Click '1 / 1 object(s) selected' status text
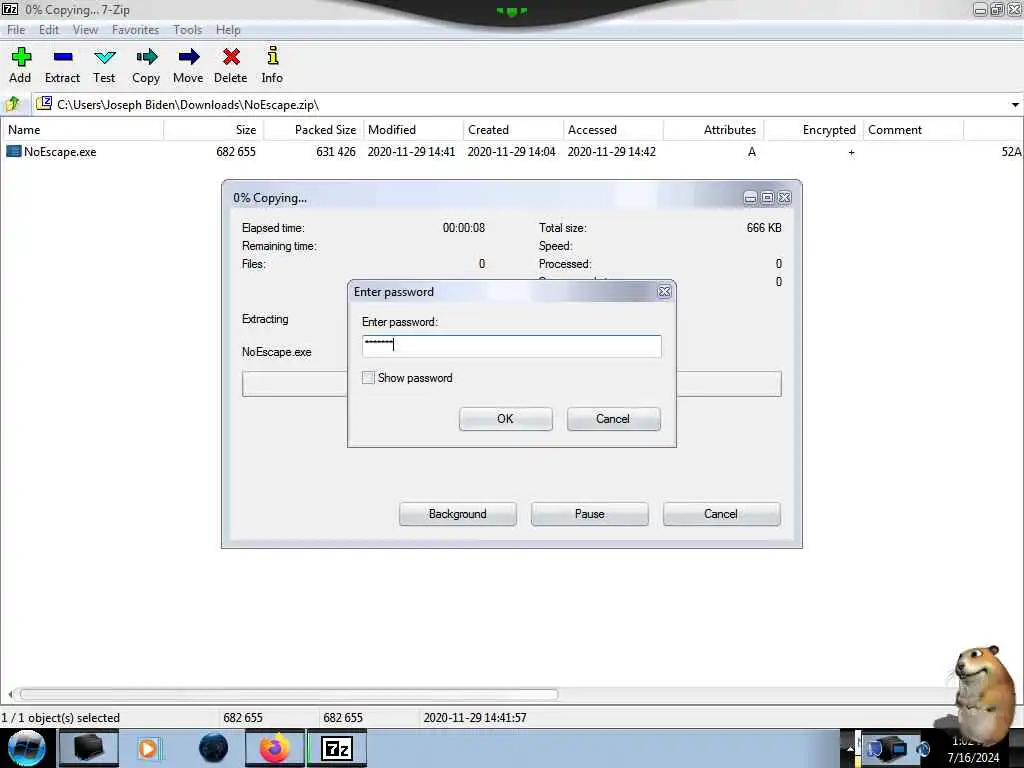 pos(61,718)
